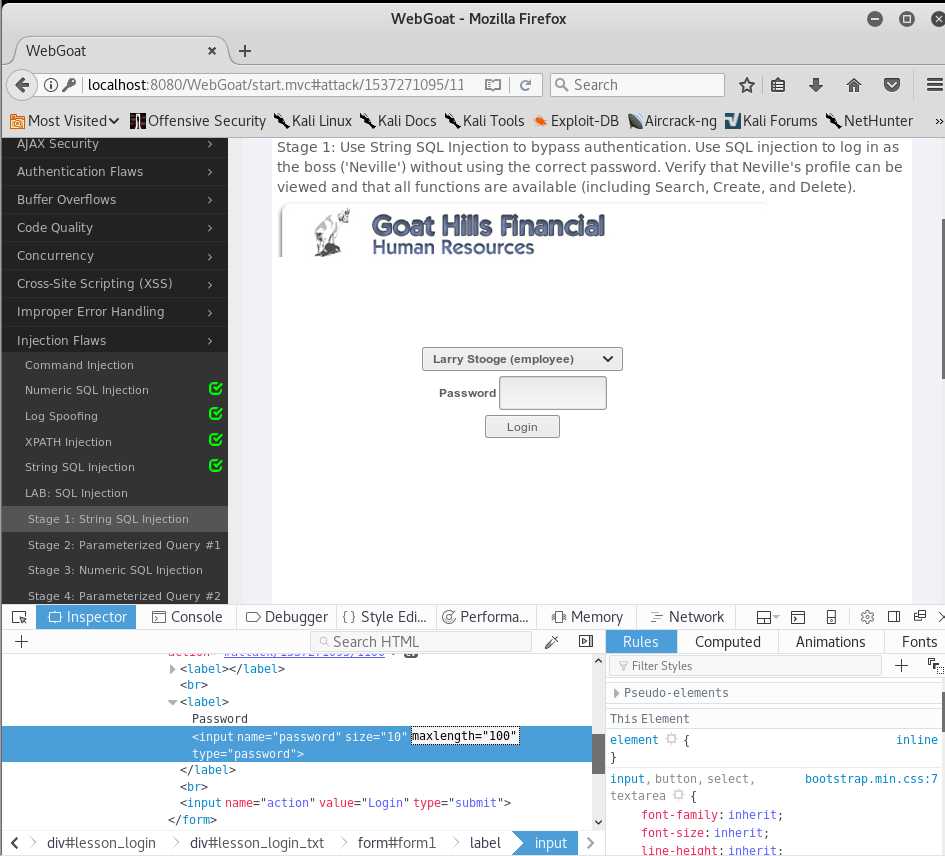This screenshot has width=945, height=856.
Task: Click the Filter Styles field
Action: click(x=745, y=666)
